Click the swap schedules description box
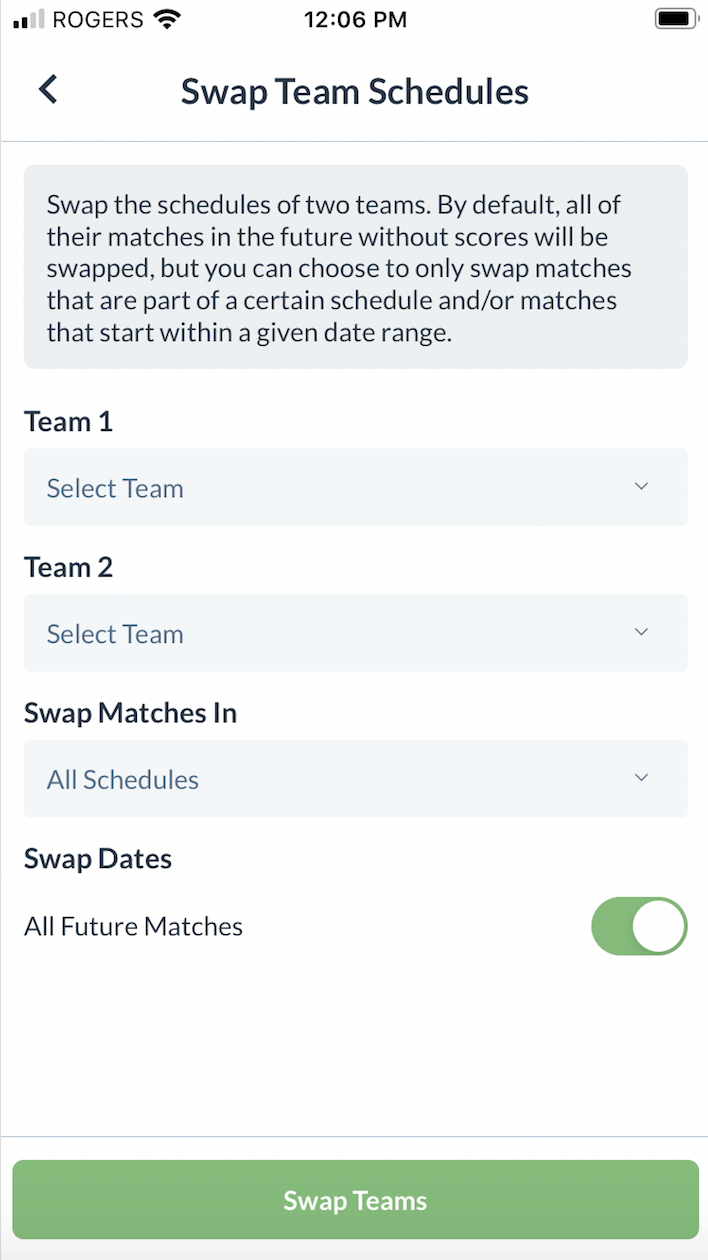Viewport: 708px width, 1260px height. [x=355, y=268]
